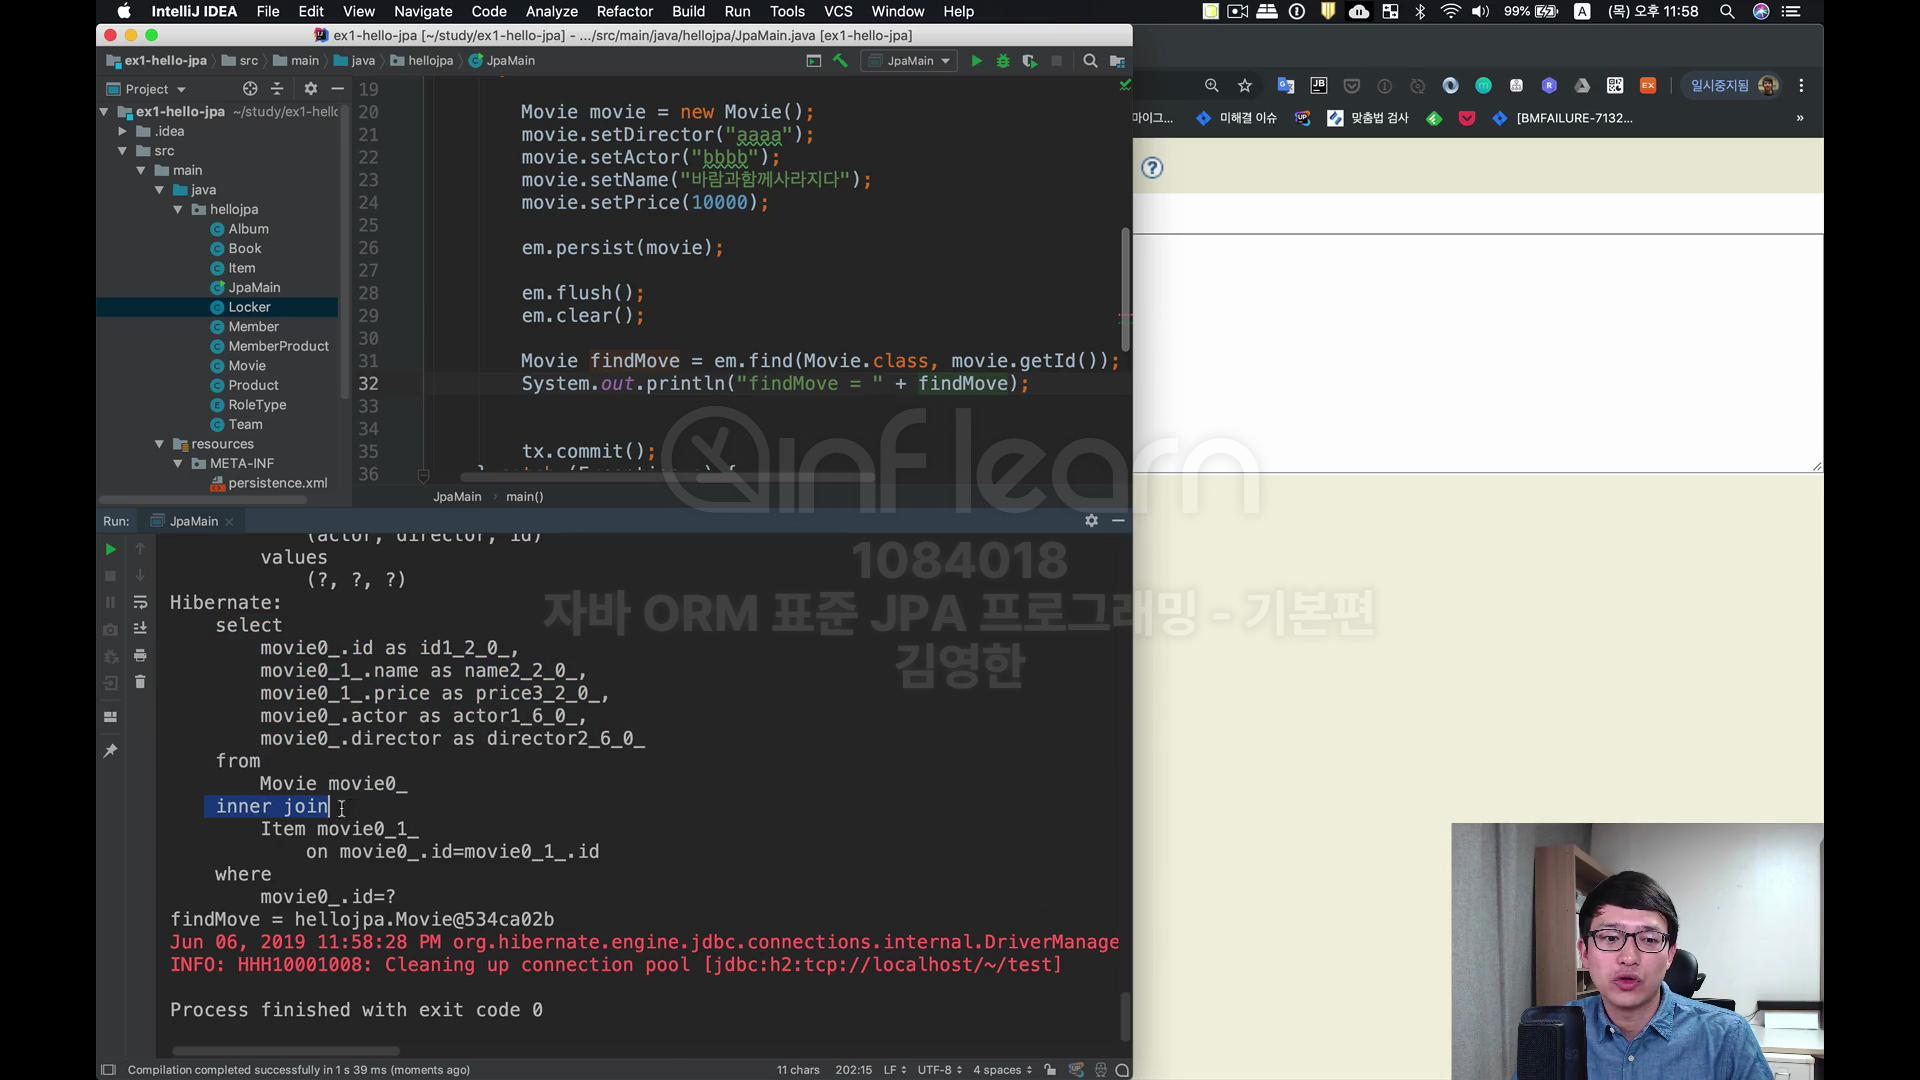Viewport: 1920px width, 1080px height.
Task: Click the Build Project hammer icon
Action: click(840, 61)
